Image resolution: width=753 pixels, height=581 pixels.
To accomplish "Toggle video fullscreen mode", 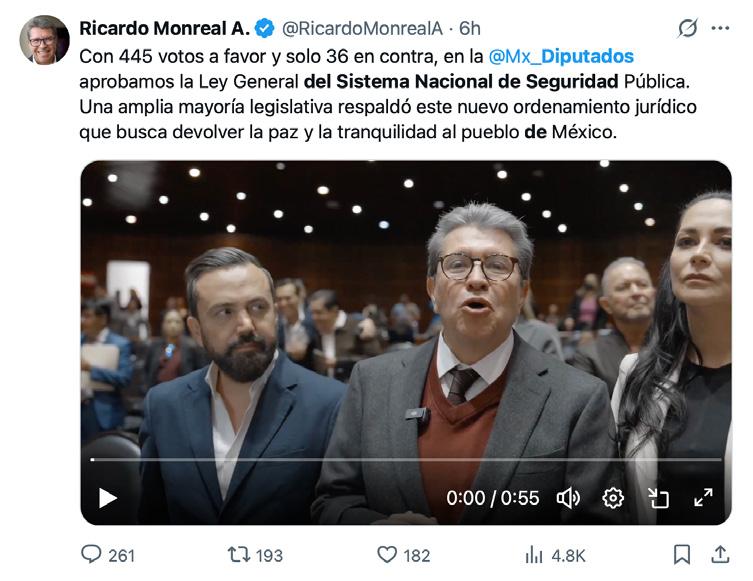I will [x=703, y=497].
